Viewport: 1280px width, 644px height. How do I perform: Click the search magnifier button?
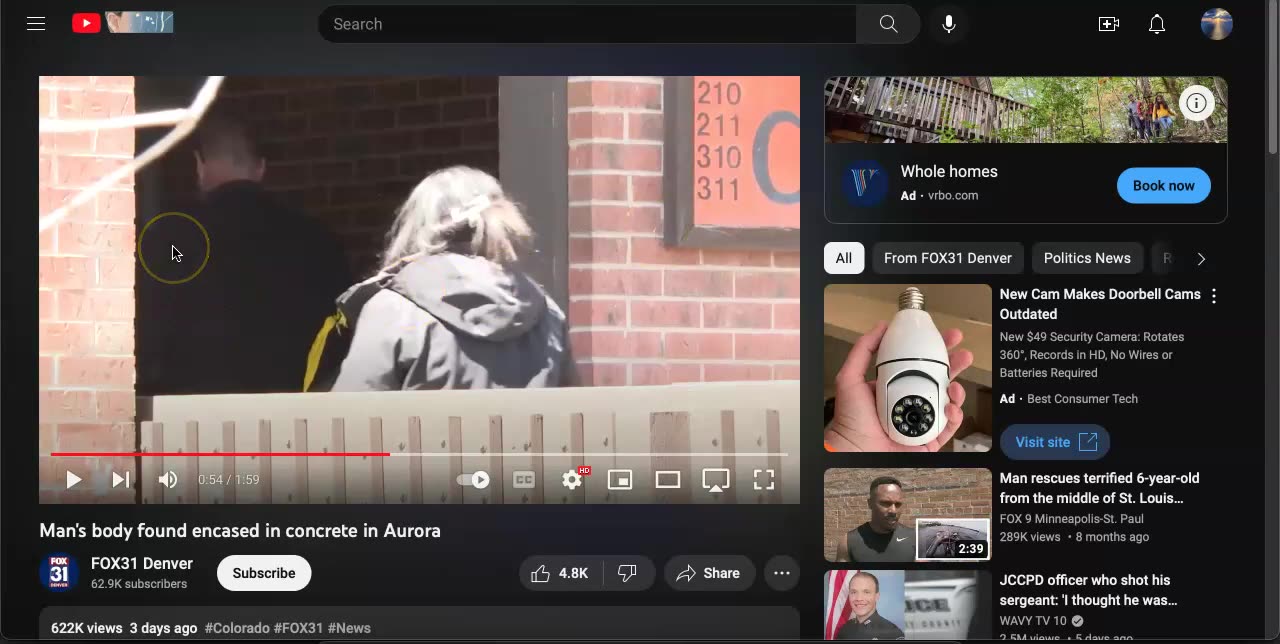[x=888, y=24]
